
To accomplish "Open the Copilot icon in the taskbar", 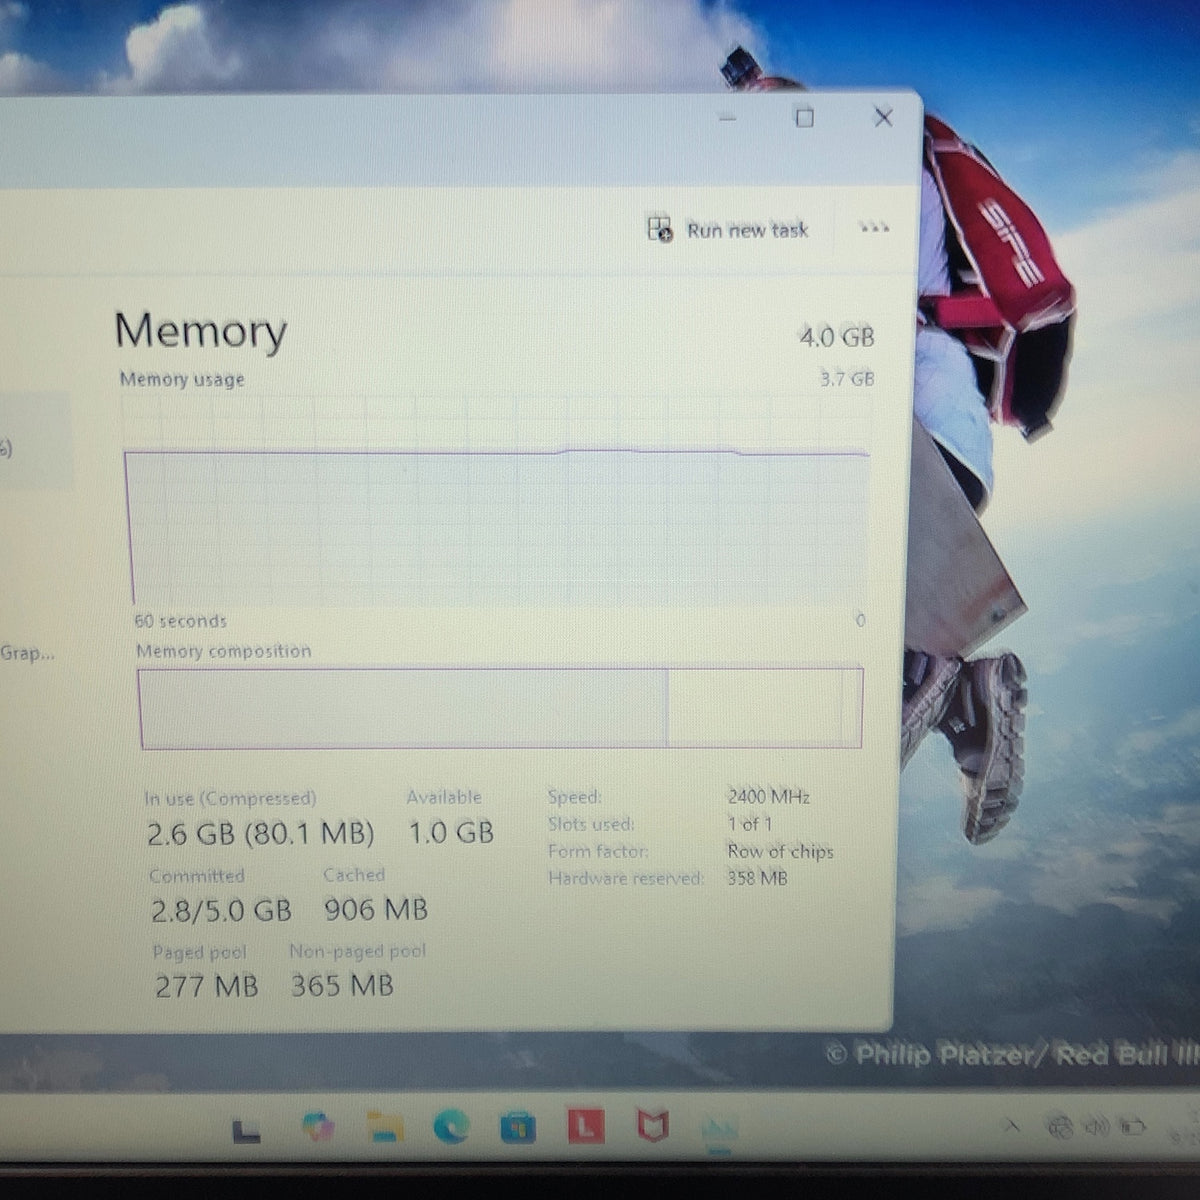I will click(318, 1127).
